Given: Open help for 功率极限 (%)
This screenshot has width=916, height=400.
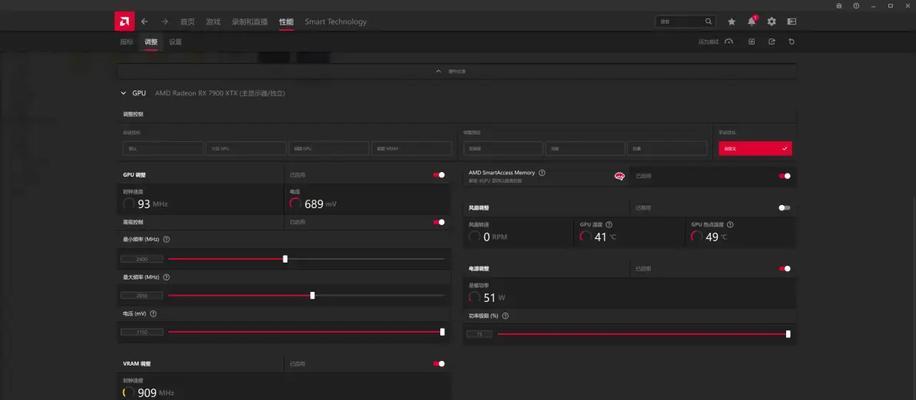Looking at the screenshot, I should (505, 316).
